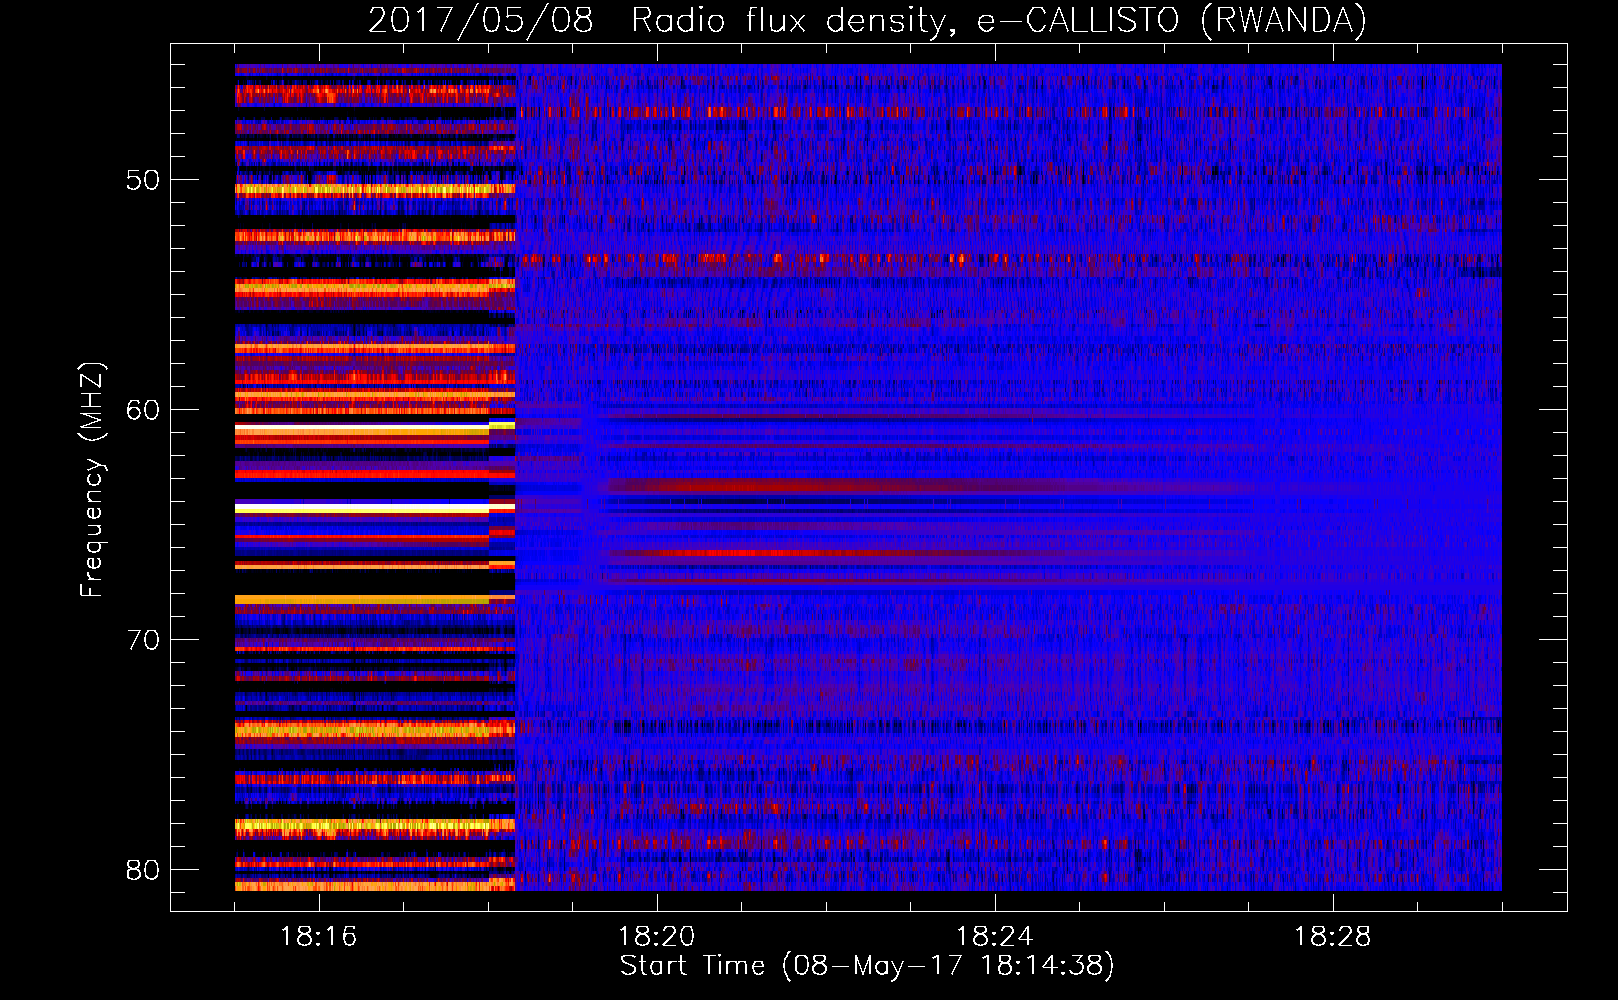Click the 18:16 time tick label

(319, 936)
